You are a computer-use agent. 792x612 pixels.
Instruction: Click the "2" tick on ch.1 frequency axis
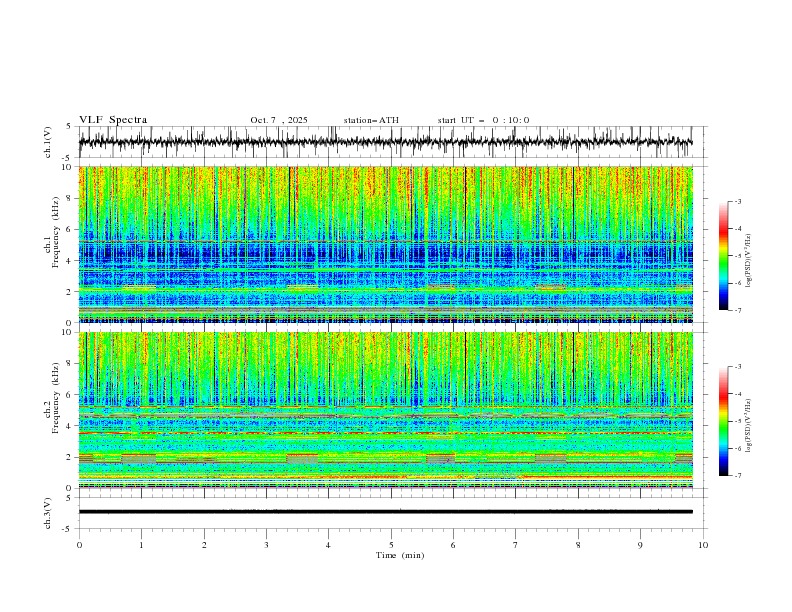[69, 292]
